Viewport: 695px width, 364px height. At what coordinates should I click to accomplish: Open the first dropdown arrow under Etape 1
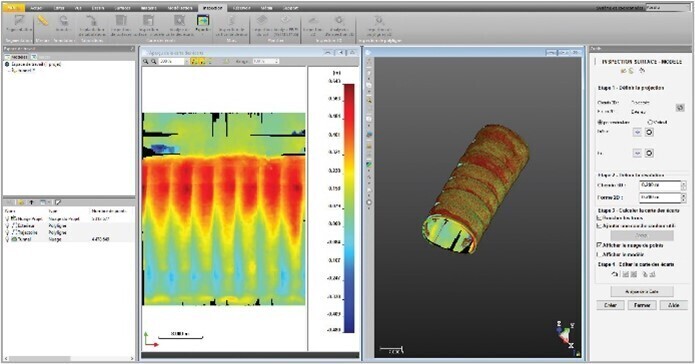[x=637, y=132]
